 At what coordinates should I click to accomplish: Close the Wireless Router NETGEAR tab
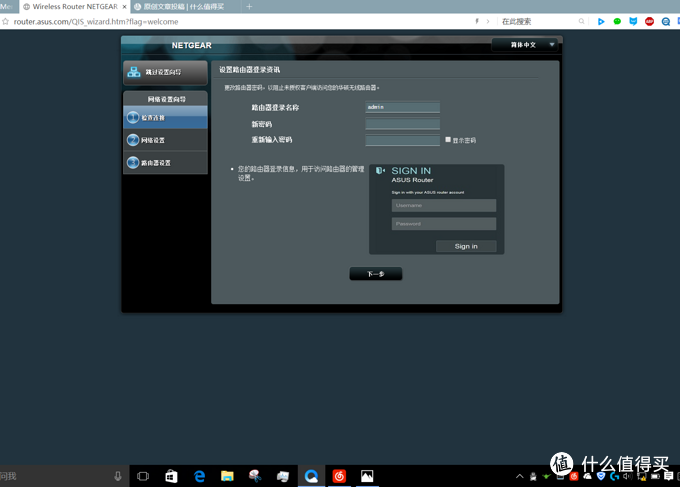124,7
